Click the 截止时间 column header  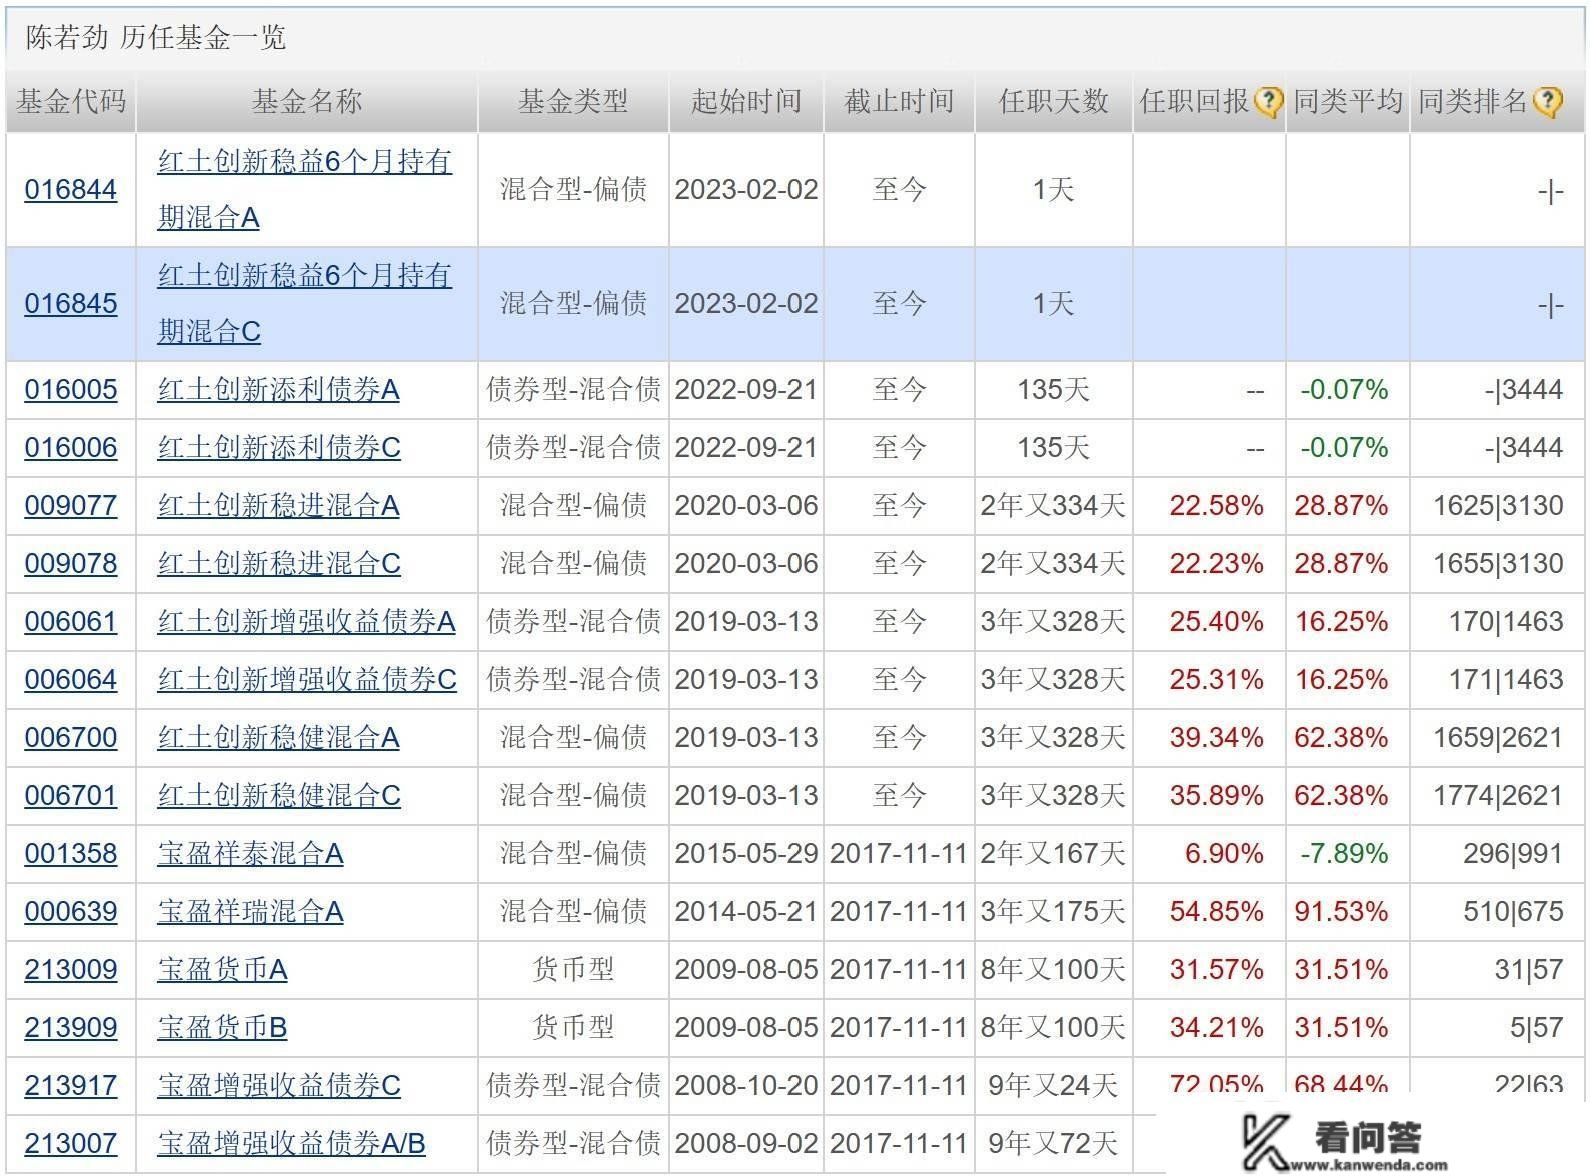tap(899, 101)
